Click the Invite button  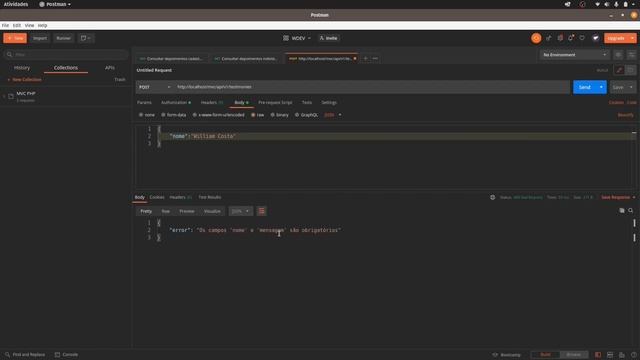(329, 38)
